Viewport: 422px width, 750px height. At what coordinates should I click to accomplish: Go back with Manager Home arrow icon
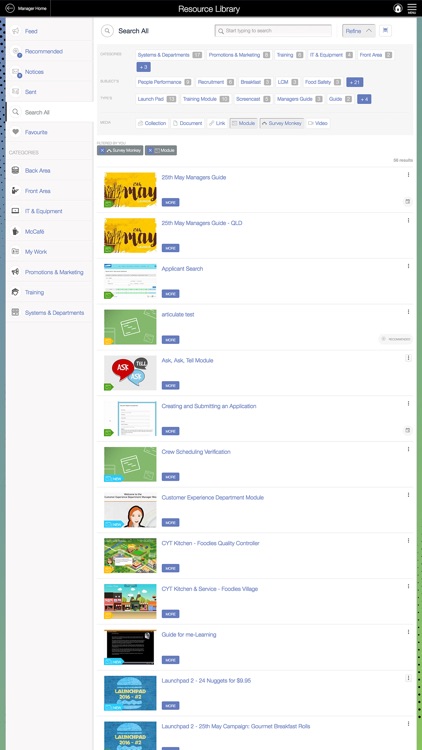pyautogui.click(x=10, y=8)
